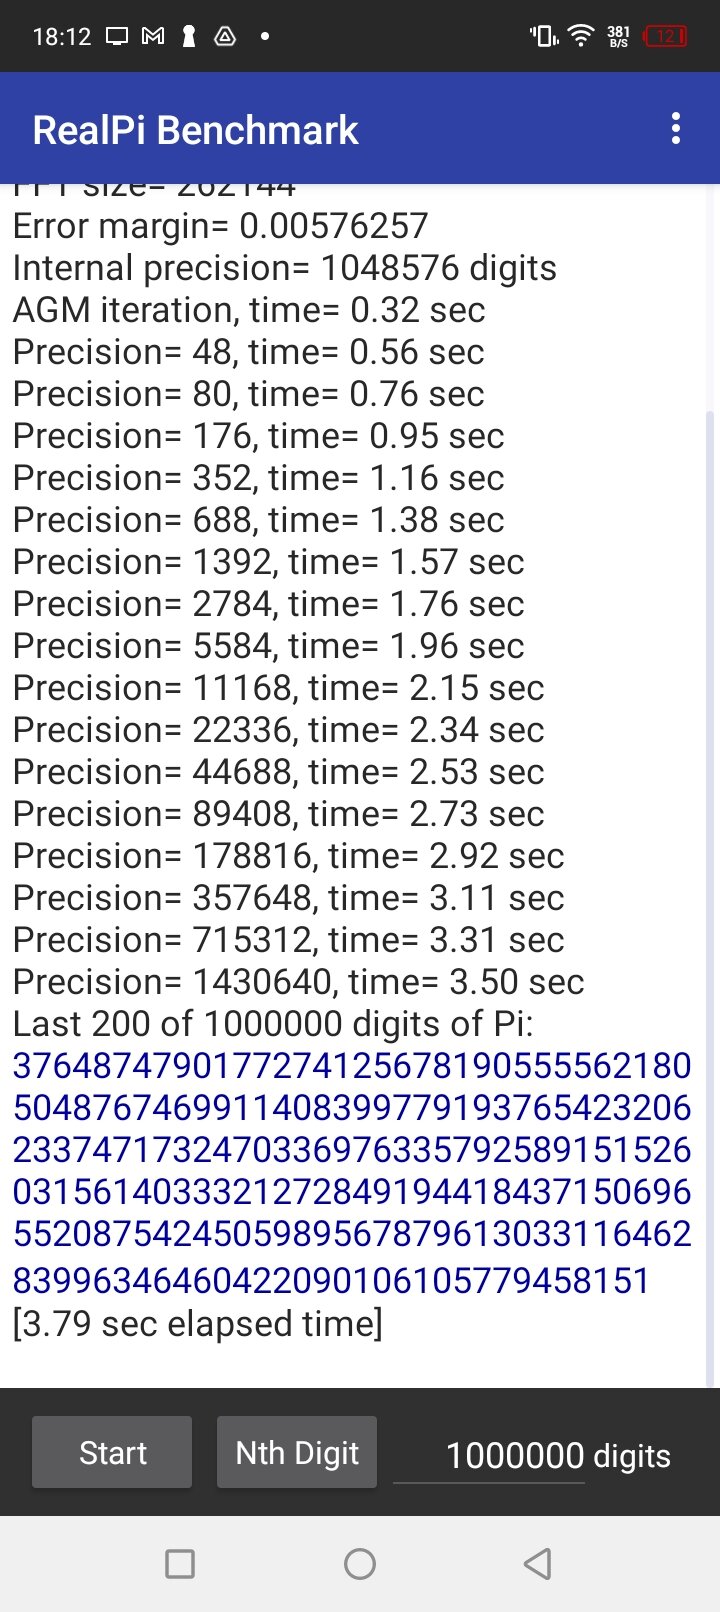This screenshot has width=720, height=1612.
Task: Tap the battery indicator icon
Action: (x=666, y=36)
